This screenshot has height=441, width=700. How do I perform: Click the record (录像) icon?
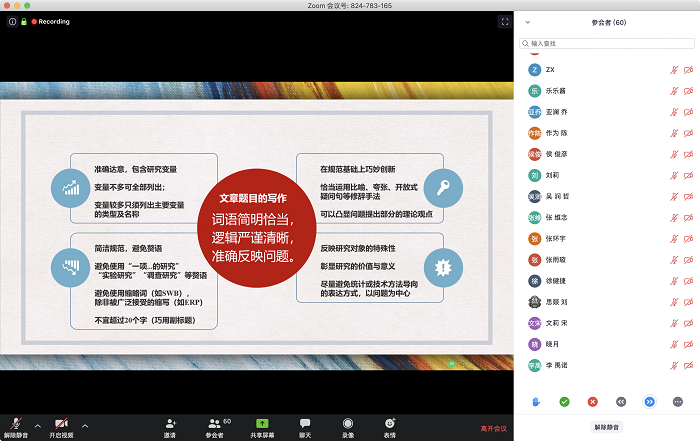(x=348, y=426)
